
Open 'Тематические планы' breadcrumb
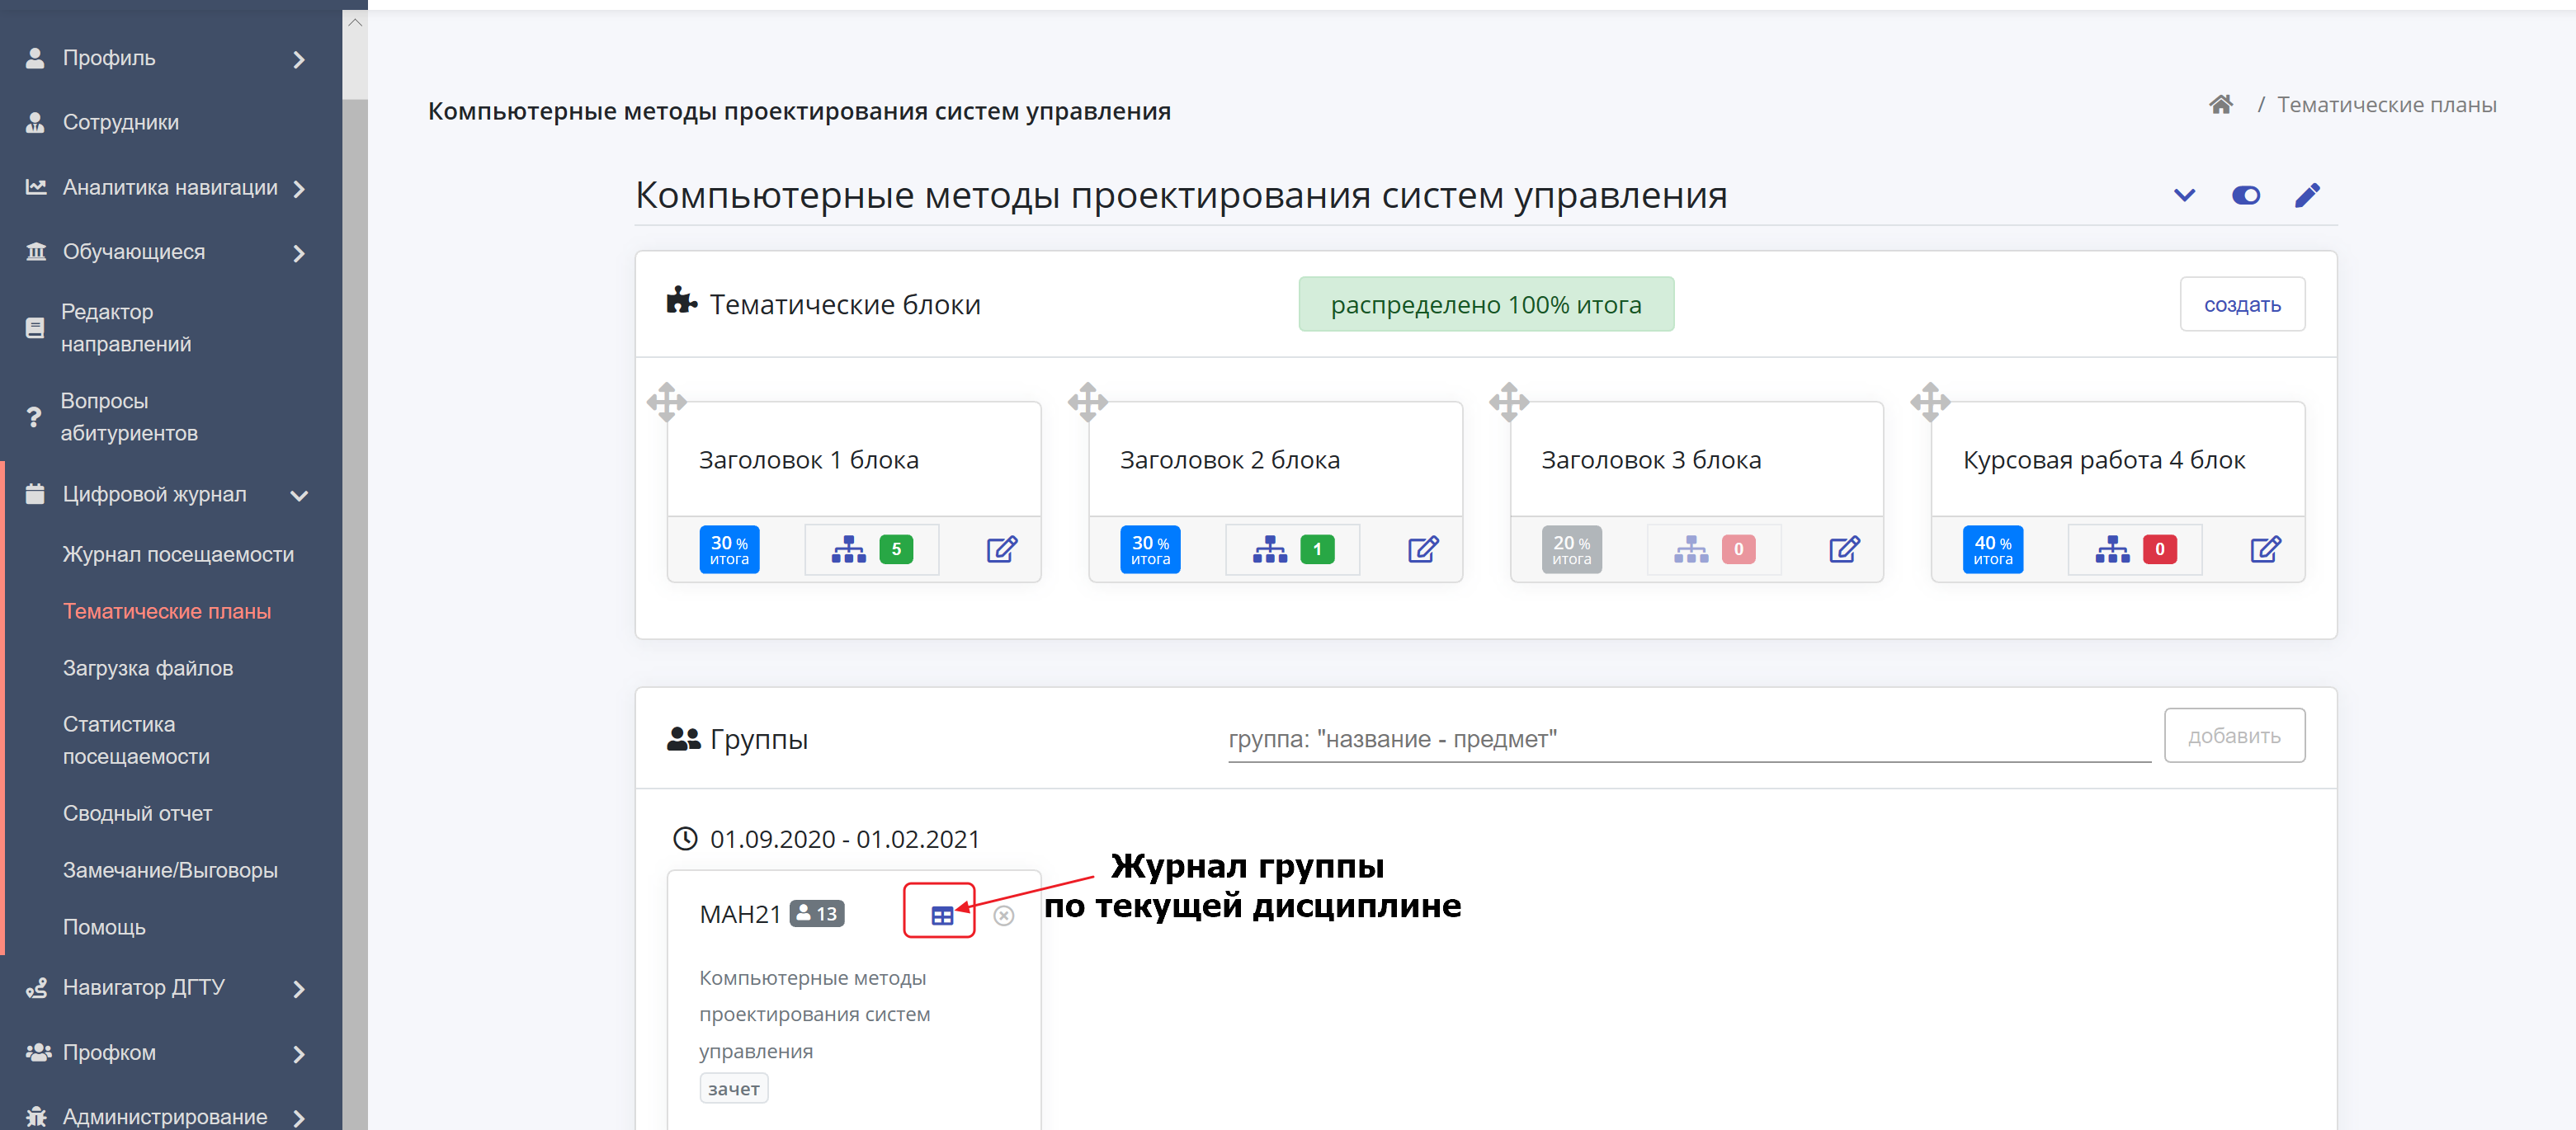(2385, 104)
